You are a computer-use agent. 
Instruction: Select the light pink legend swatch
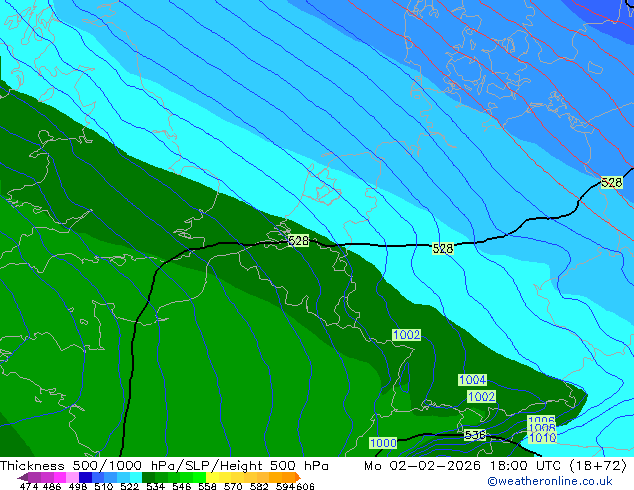[72, 477]
